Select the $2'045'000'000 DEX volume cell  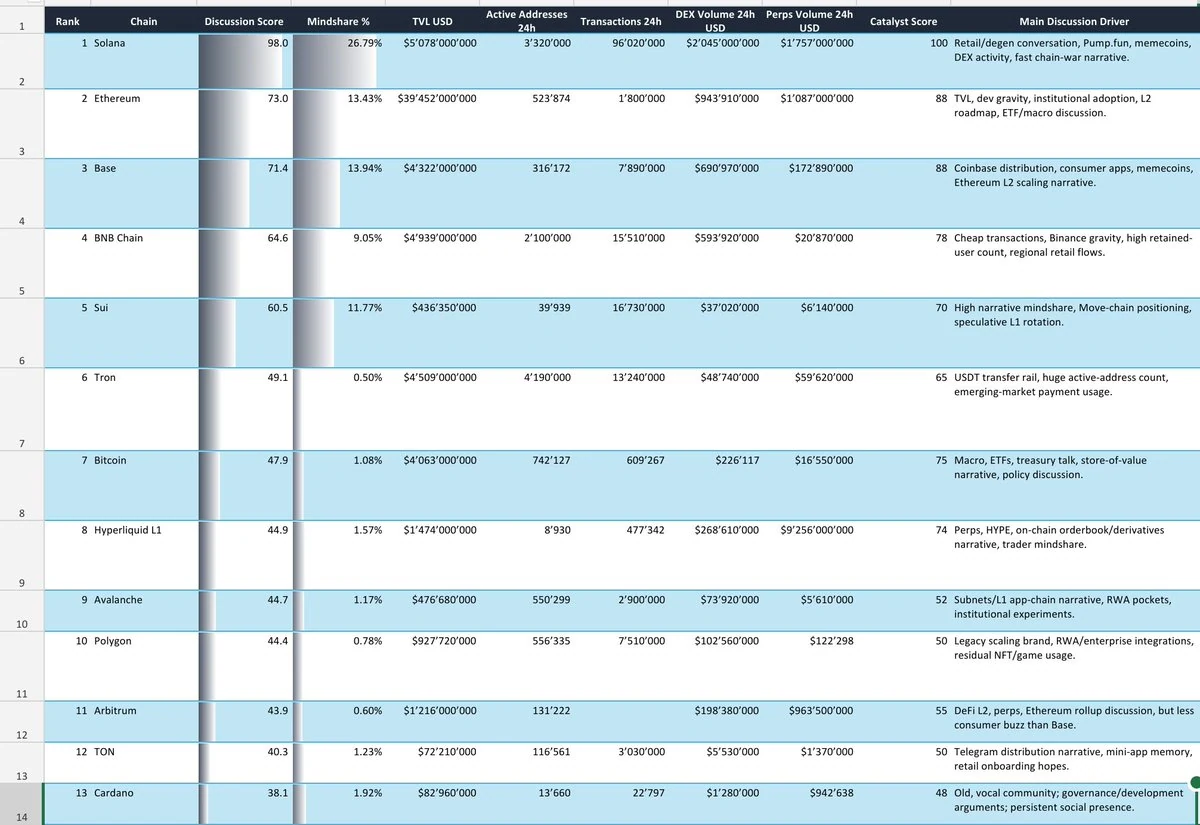(x=716, y=62)
